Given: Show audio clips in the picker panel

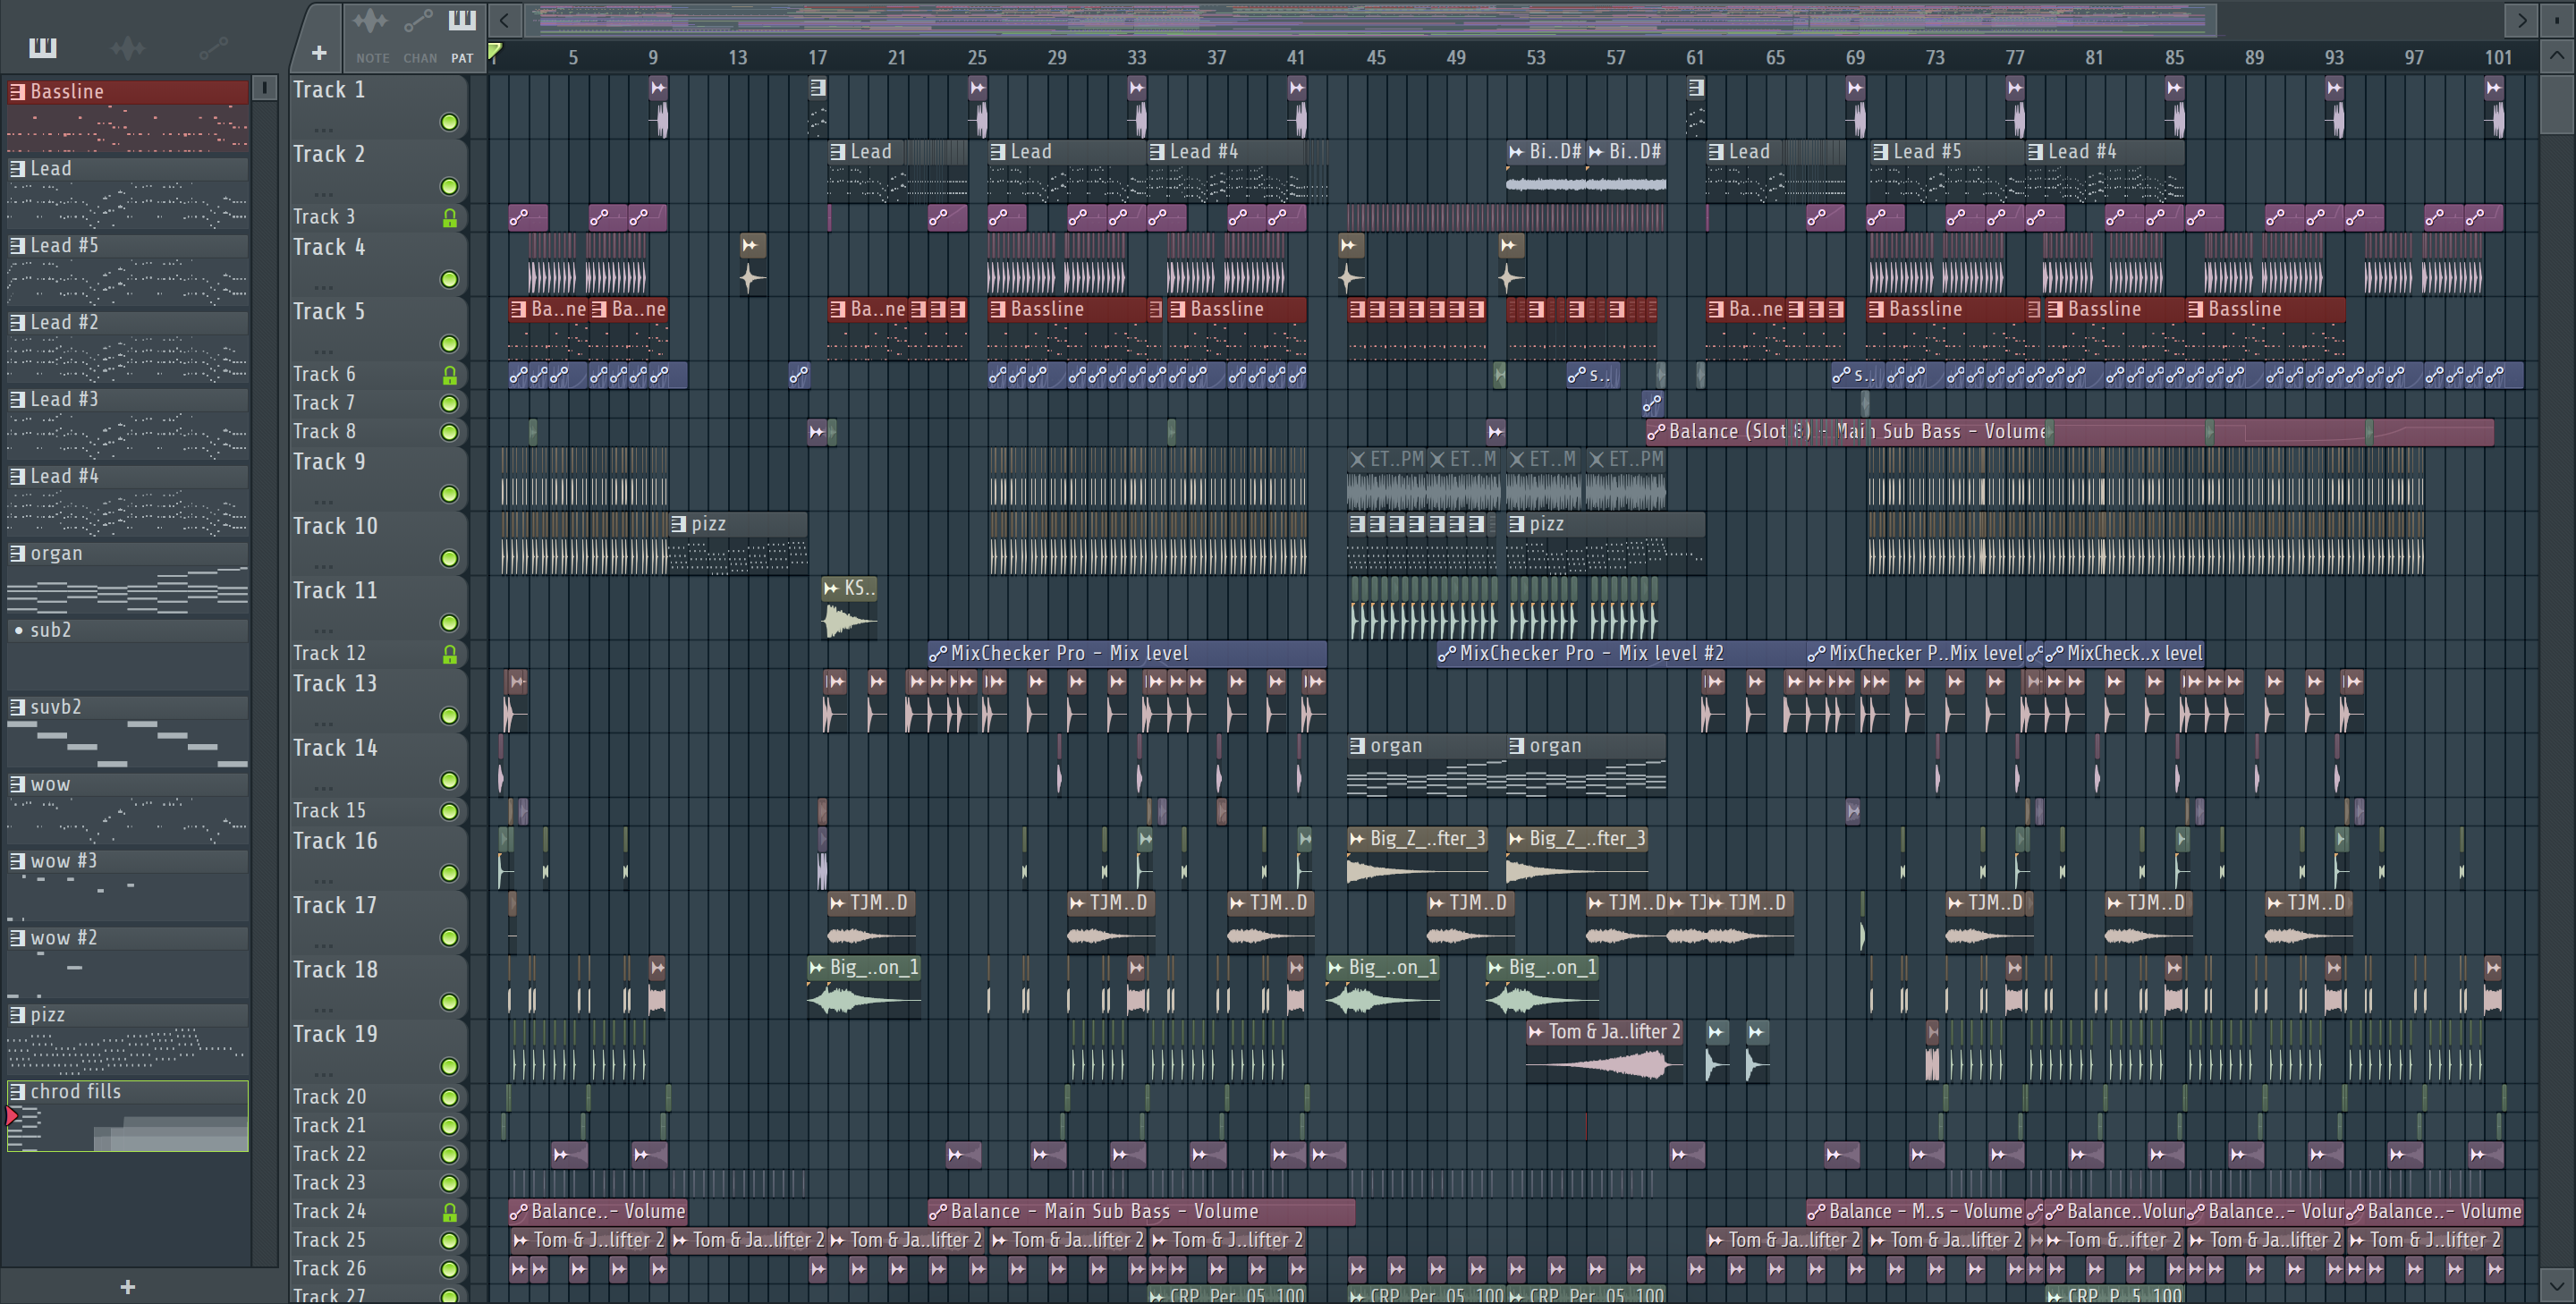Looking at the screenshot, I should (128, 47).
